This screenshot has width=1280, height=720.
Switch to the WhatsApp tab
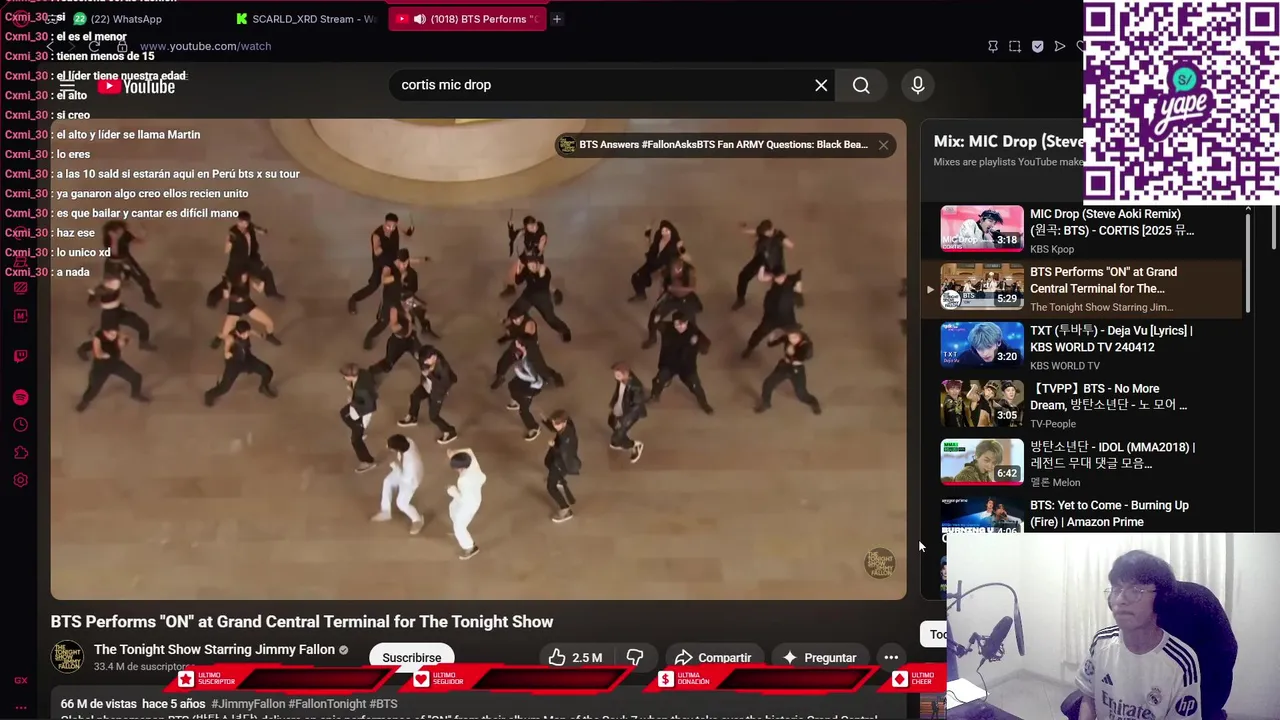click(x=118, y=19)
